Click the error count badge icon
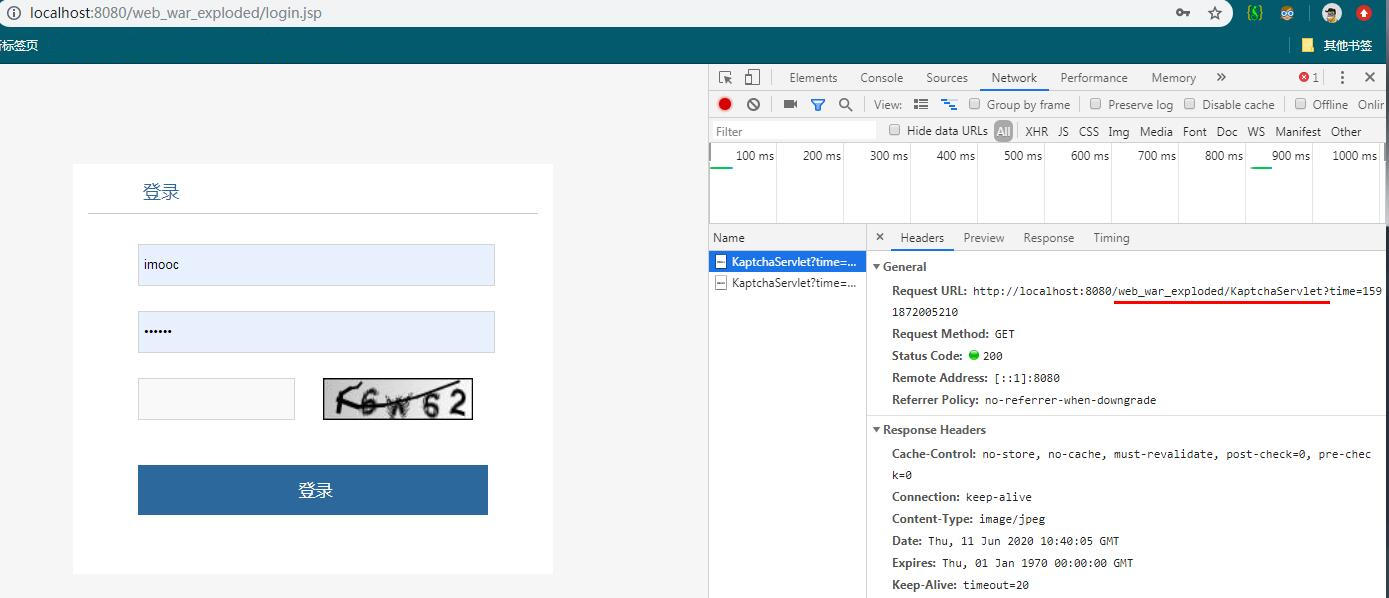Screen dimensions: 1389x598 click(x=1308, y=77)
